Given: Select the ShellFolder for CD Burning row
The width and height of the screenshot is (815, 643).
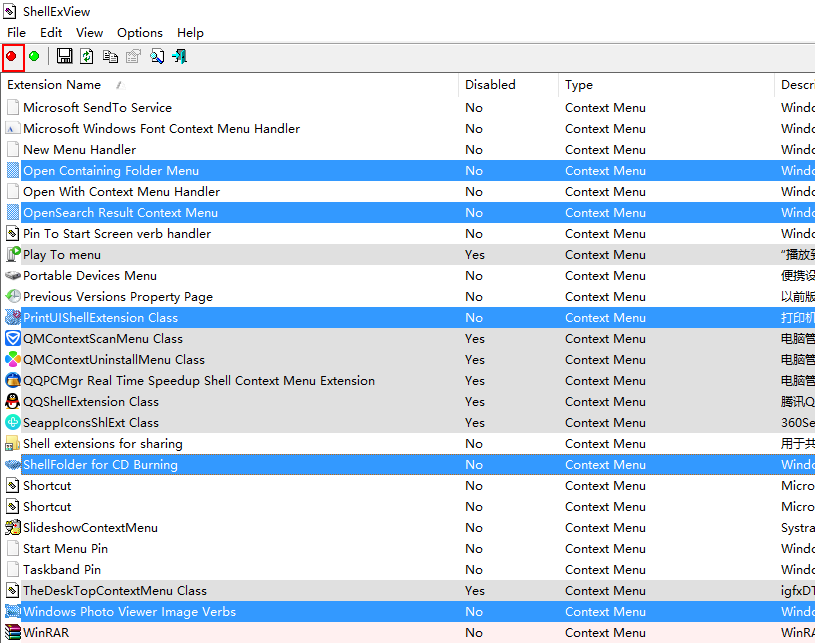Looking at the screenshot, I should click(x=408, y=465).
